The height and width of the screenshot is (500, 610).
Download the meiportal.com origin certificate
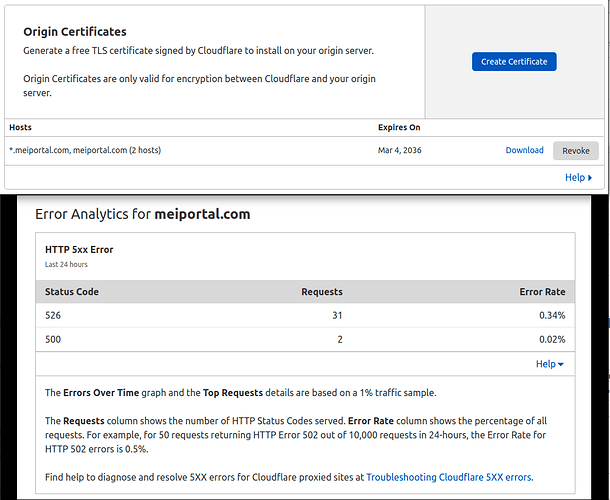click(x=524, y=150)
